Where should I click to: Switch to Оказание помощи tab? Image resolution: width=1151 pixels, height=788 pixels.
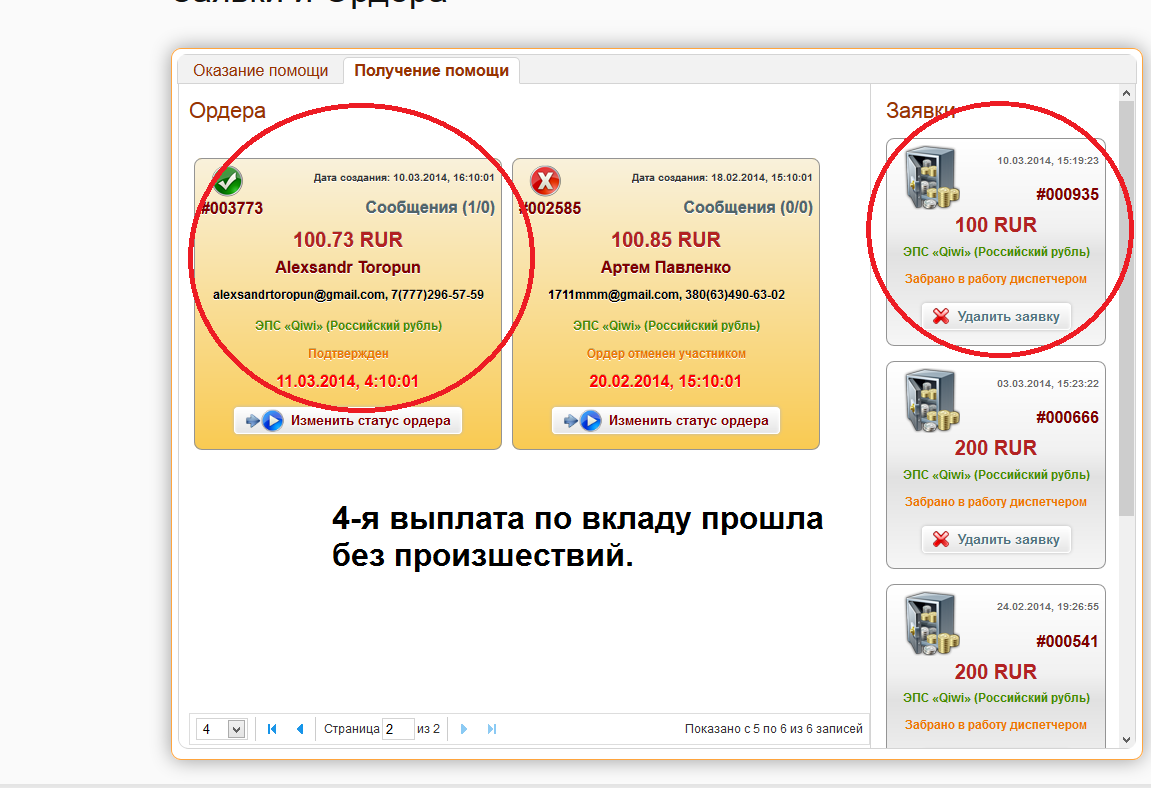pos(260,71)
